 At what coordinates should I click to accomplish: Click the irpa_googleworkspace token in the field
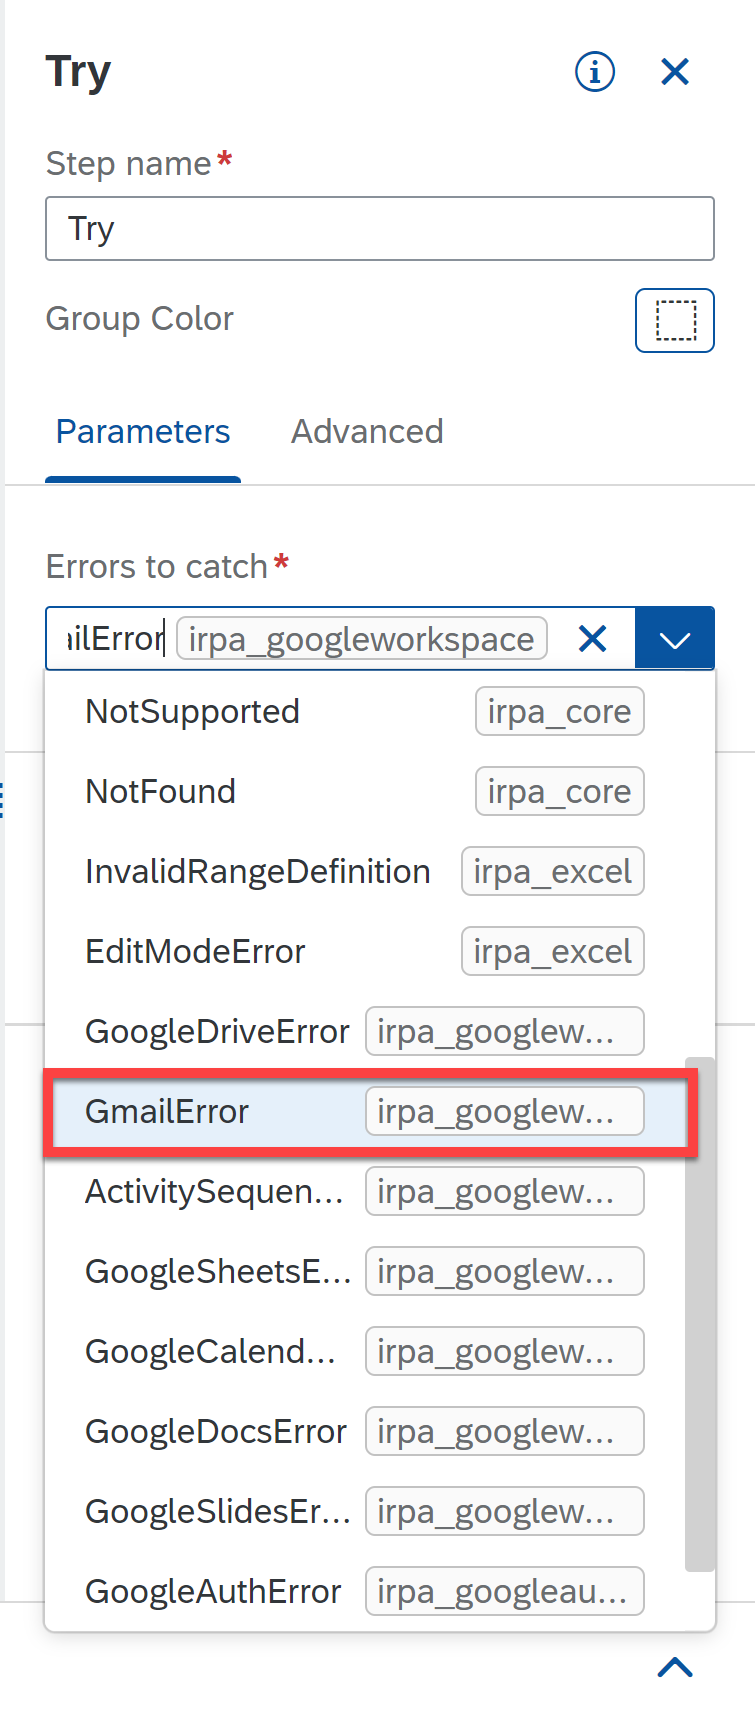(361, 639)
